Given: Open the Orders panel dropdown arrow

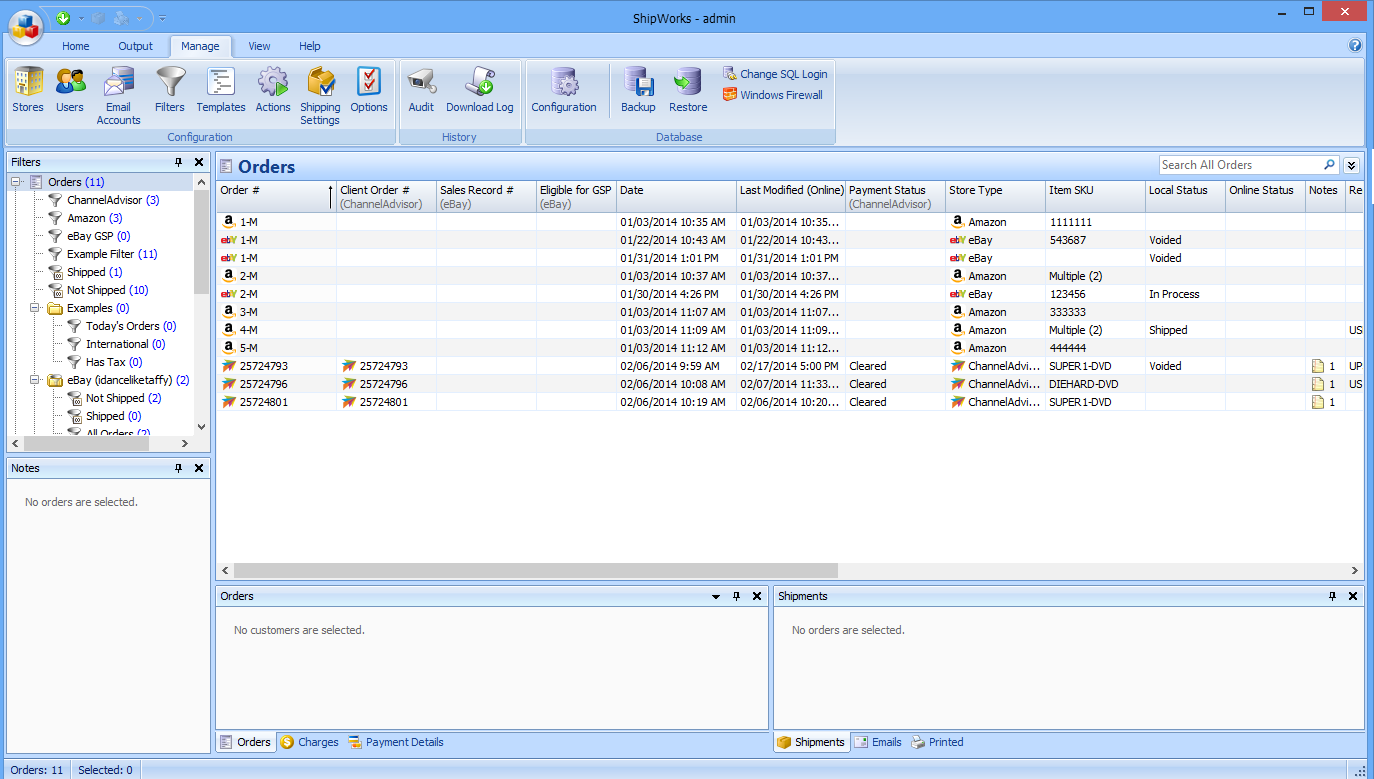Looking at the screenshot, I should pyautogui.click(x=716, y=596).
